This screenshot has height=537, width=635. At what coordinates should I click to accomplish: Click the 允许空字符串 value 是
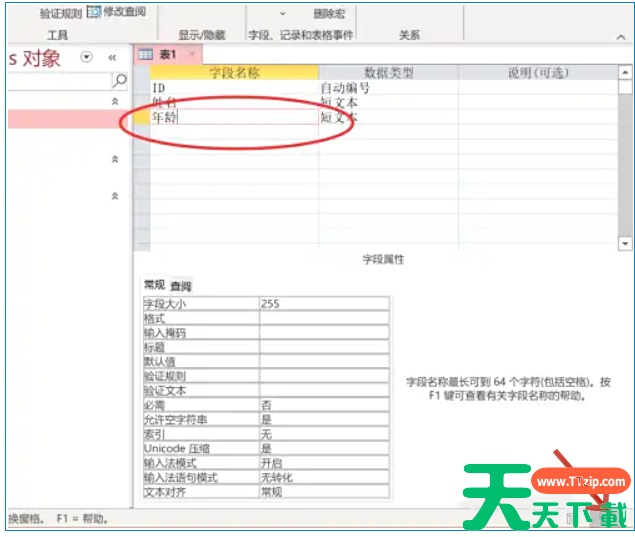click(x=324, y=419)
